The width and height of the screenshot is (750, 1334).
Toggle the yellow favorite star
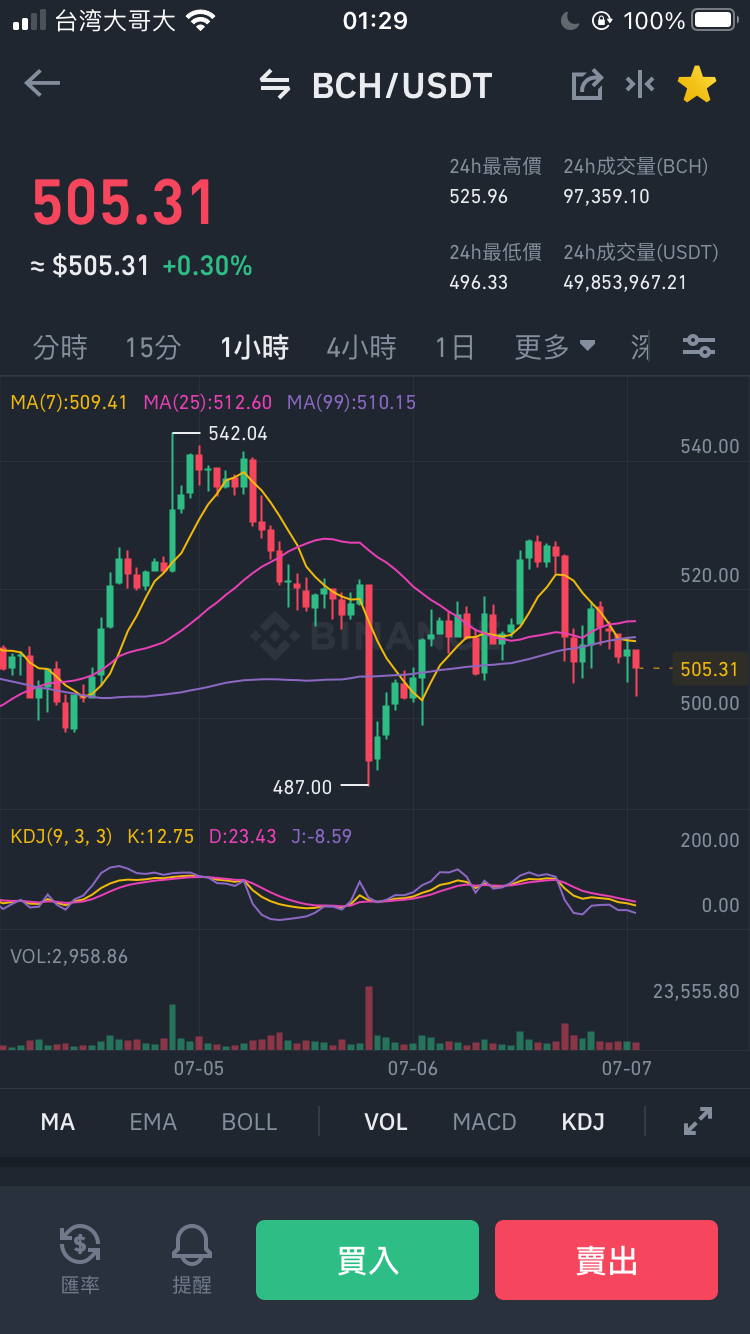pyautogui.click(x=697, y=85)
